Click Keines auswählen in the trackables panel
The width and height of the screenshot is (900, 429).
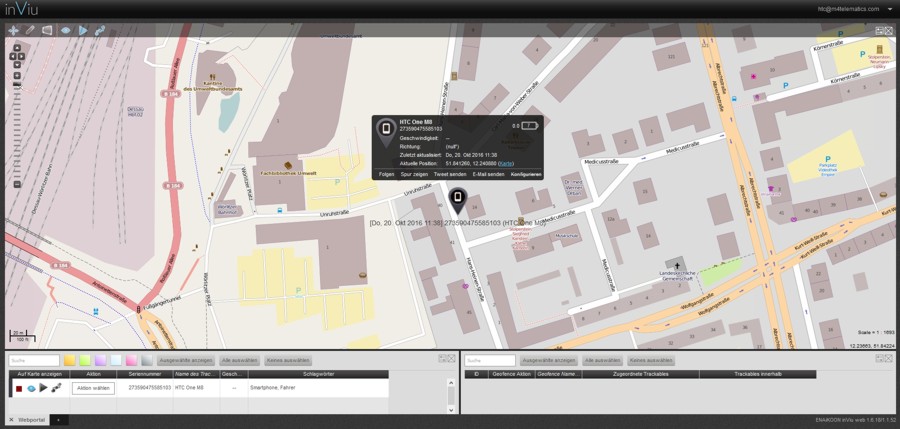tap(288, 360)
